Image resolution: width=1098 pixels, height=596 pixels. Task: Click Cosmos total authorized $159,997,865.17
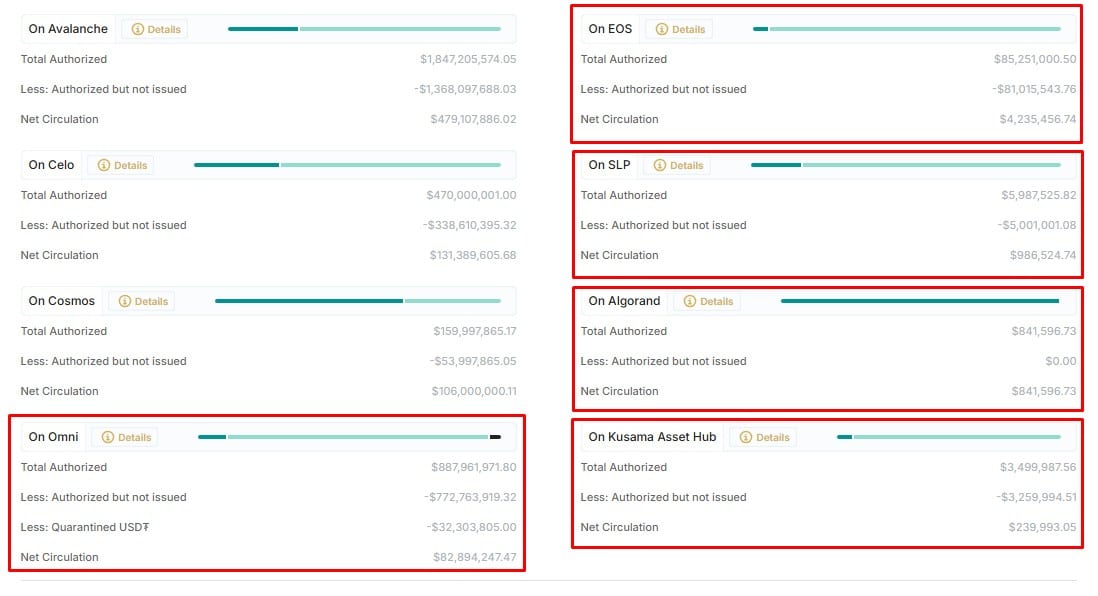click(475, 331)
